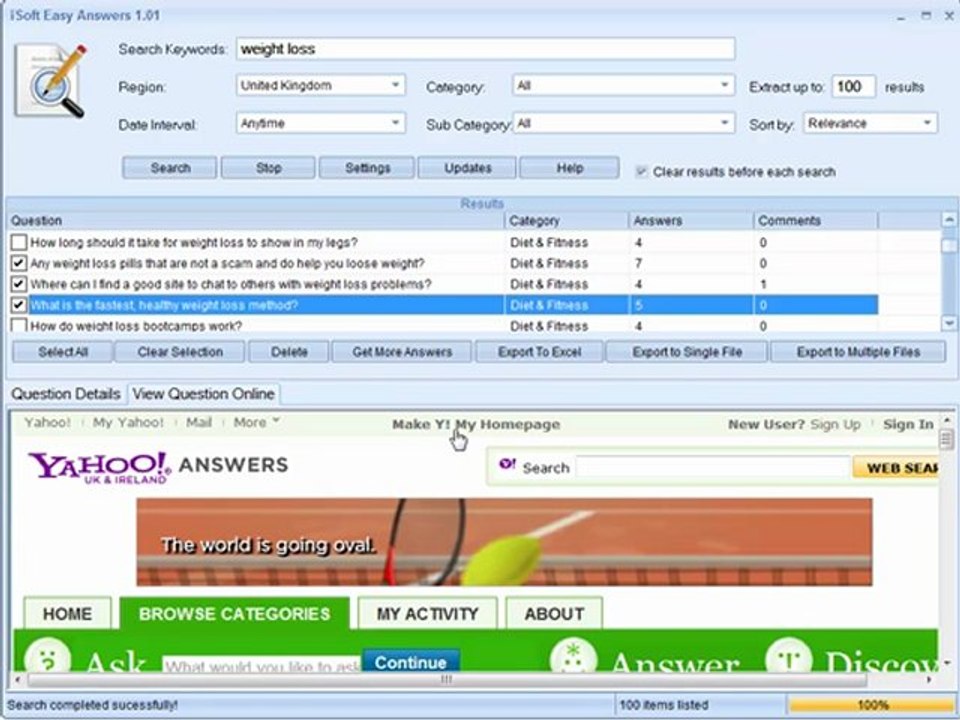Viewport: 960px width, 720px height.
Task: Open the ABOUT tab on Yahoo Answers
Action: pos(554,613)
